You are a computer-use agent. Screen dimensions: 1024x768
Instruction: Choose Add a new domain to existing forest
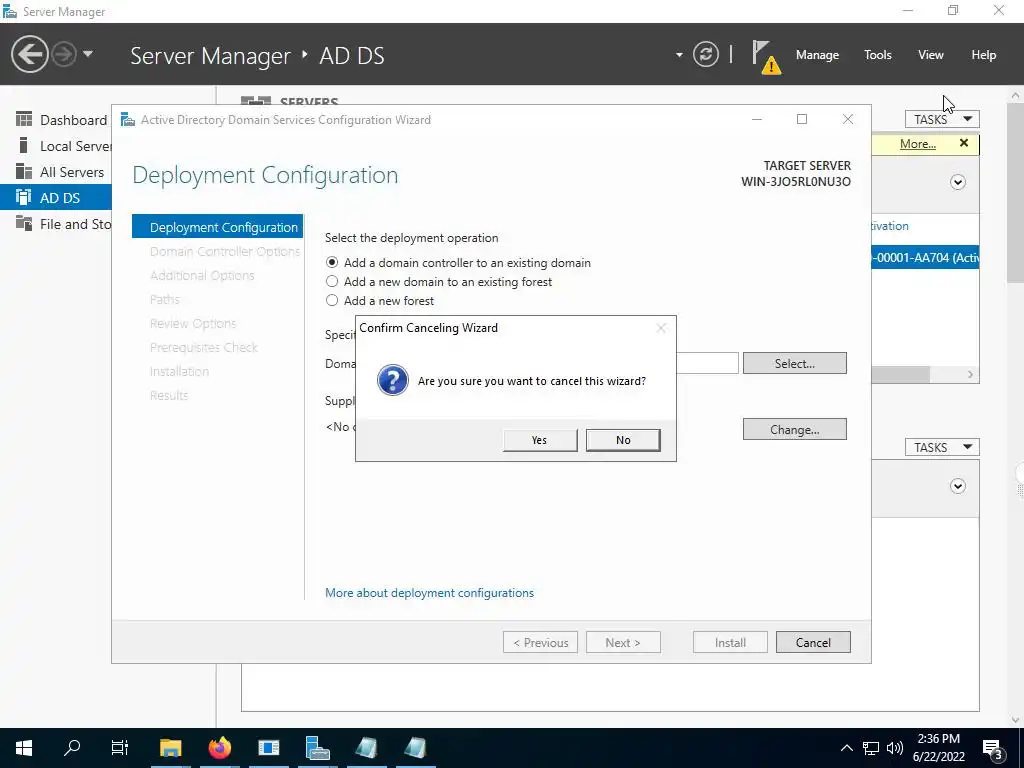click(x=332, y=281)
